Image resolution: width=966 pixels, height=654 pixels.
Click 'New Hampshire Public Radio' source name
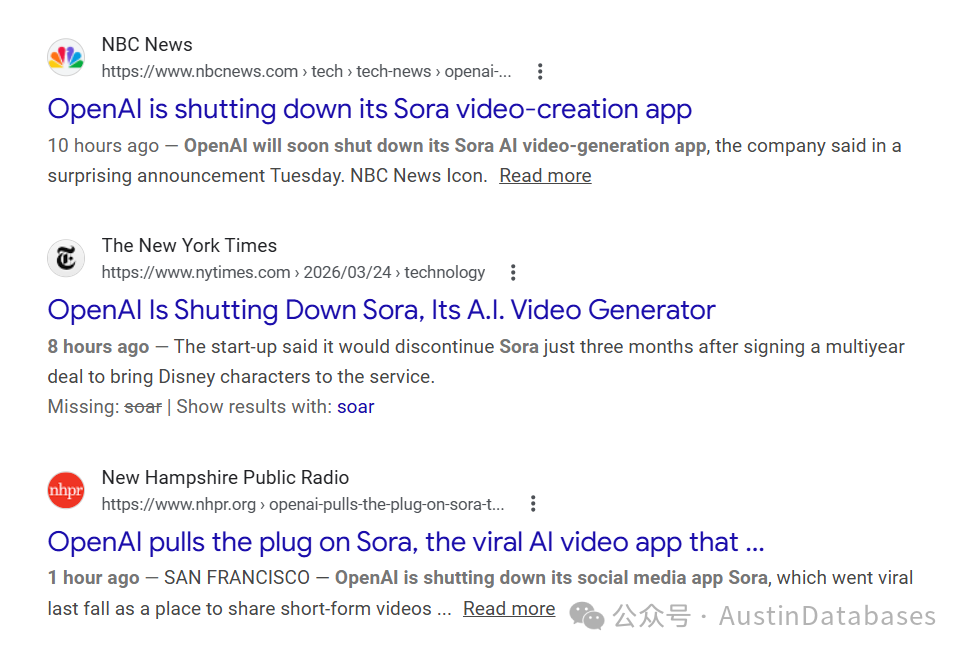[225, 477]
